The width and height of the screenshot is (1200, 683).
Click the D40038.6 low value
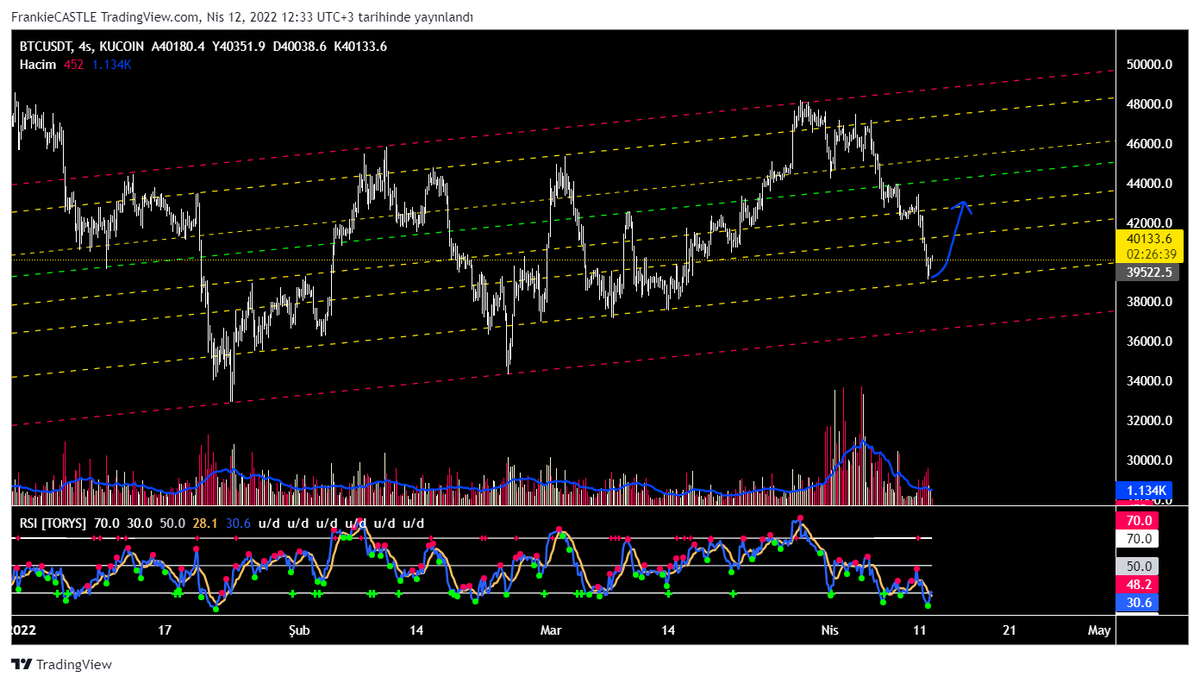pyautogui.click(x=300, y=46)
